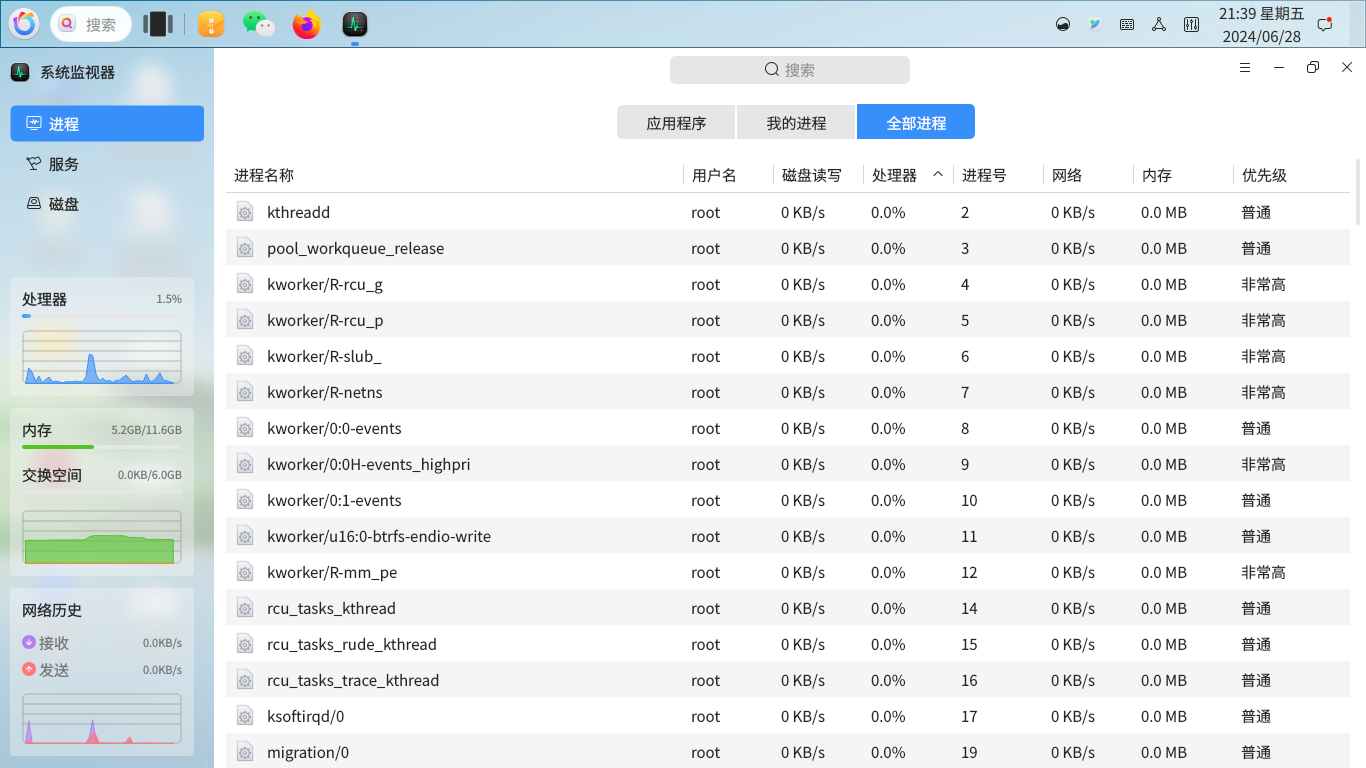Open the 磁盘 panel from the sidebar
This screenshot has height=768, width=1366.
coord(62,203)
